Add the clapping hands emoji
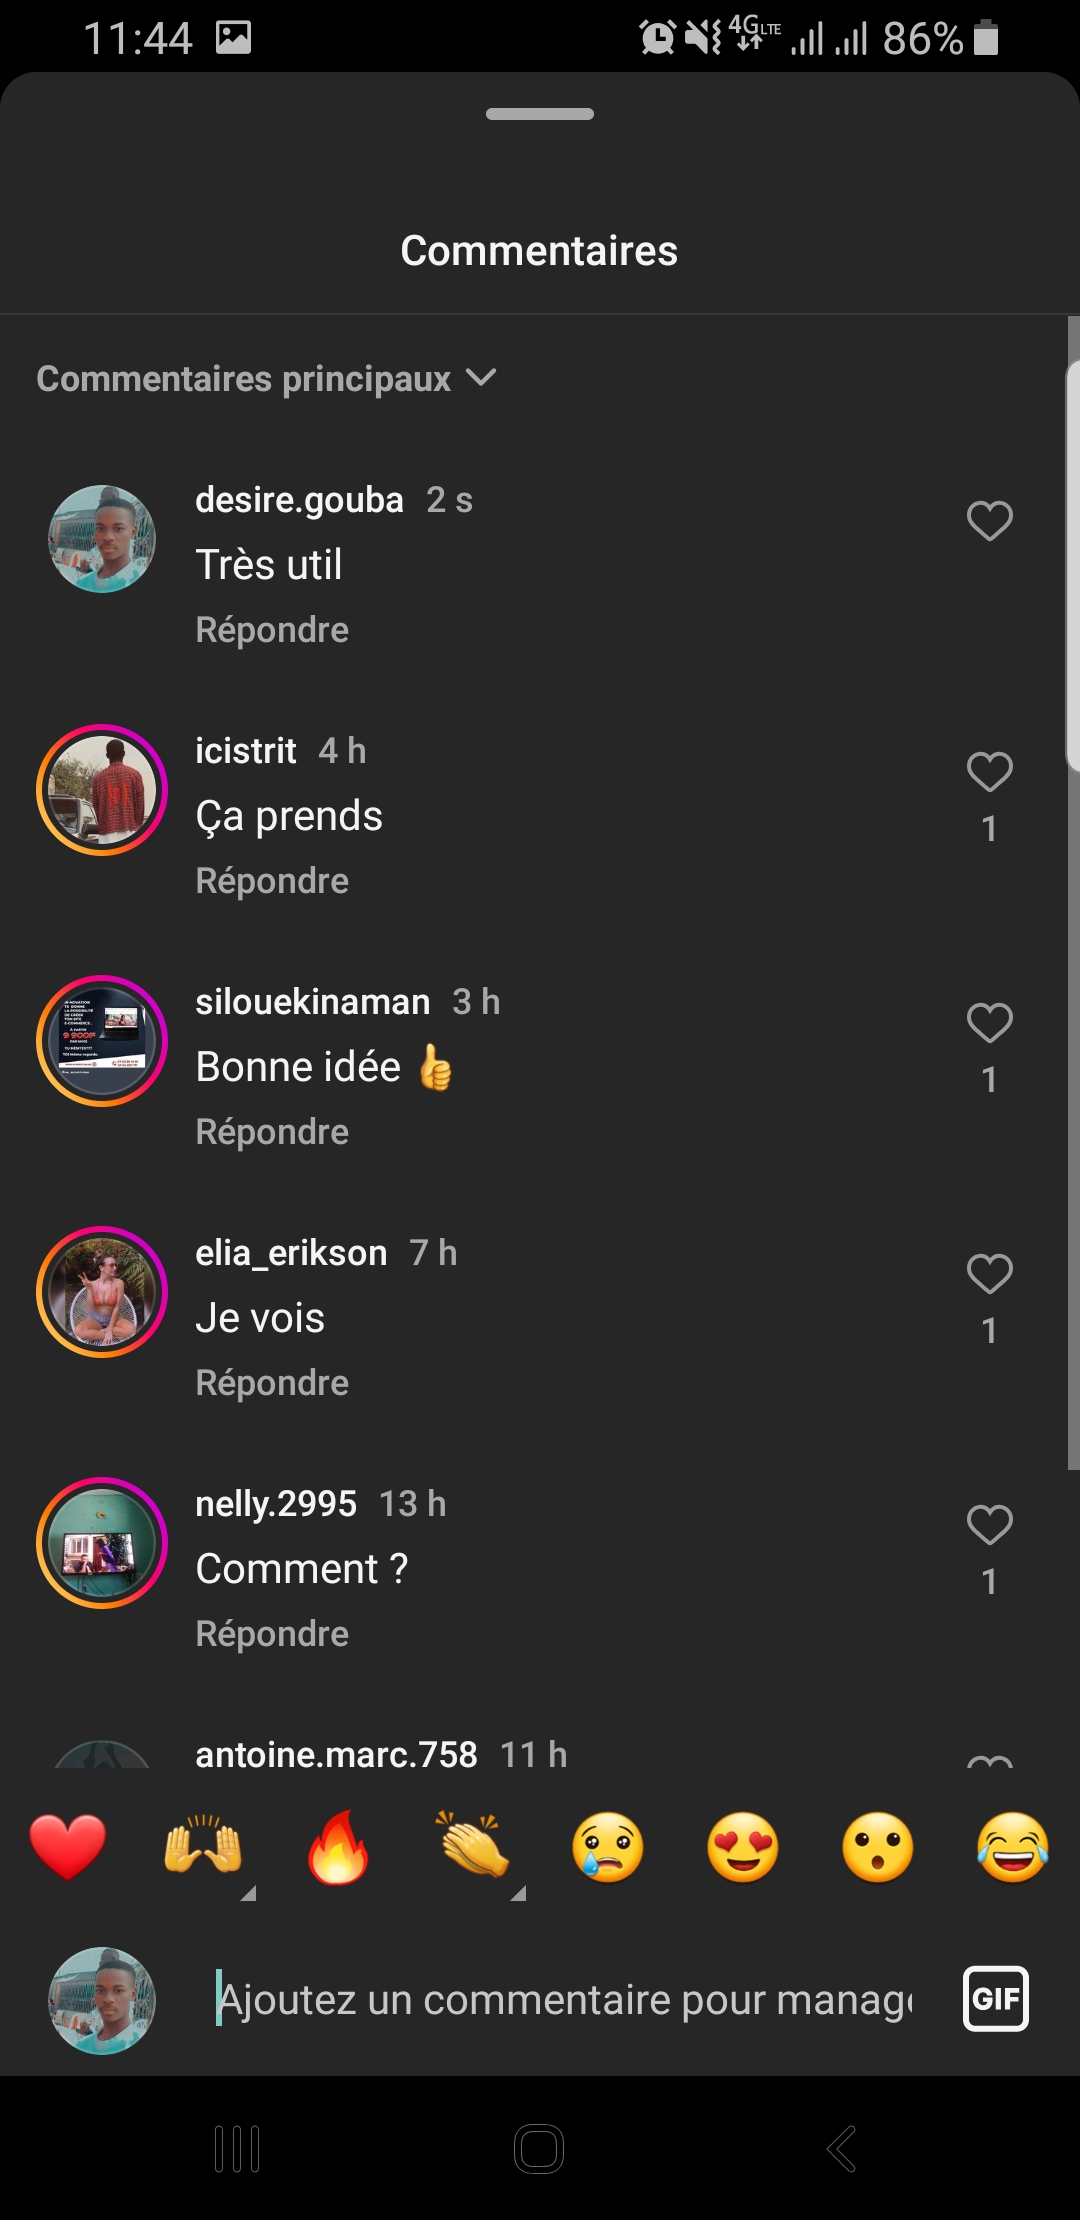The image size is (1080, 2220). (473, 1846)
